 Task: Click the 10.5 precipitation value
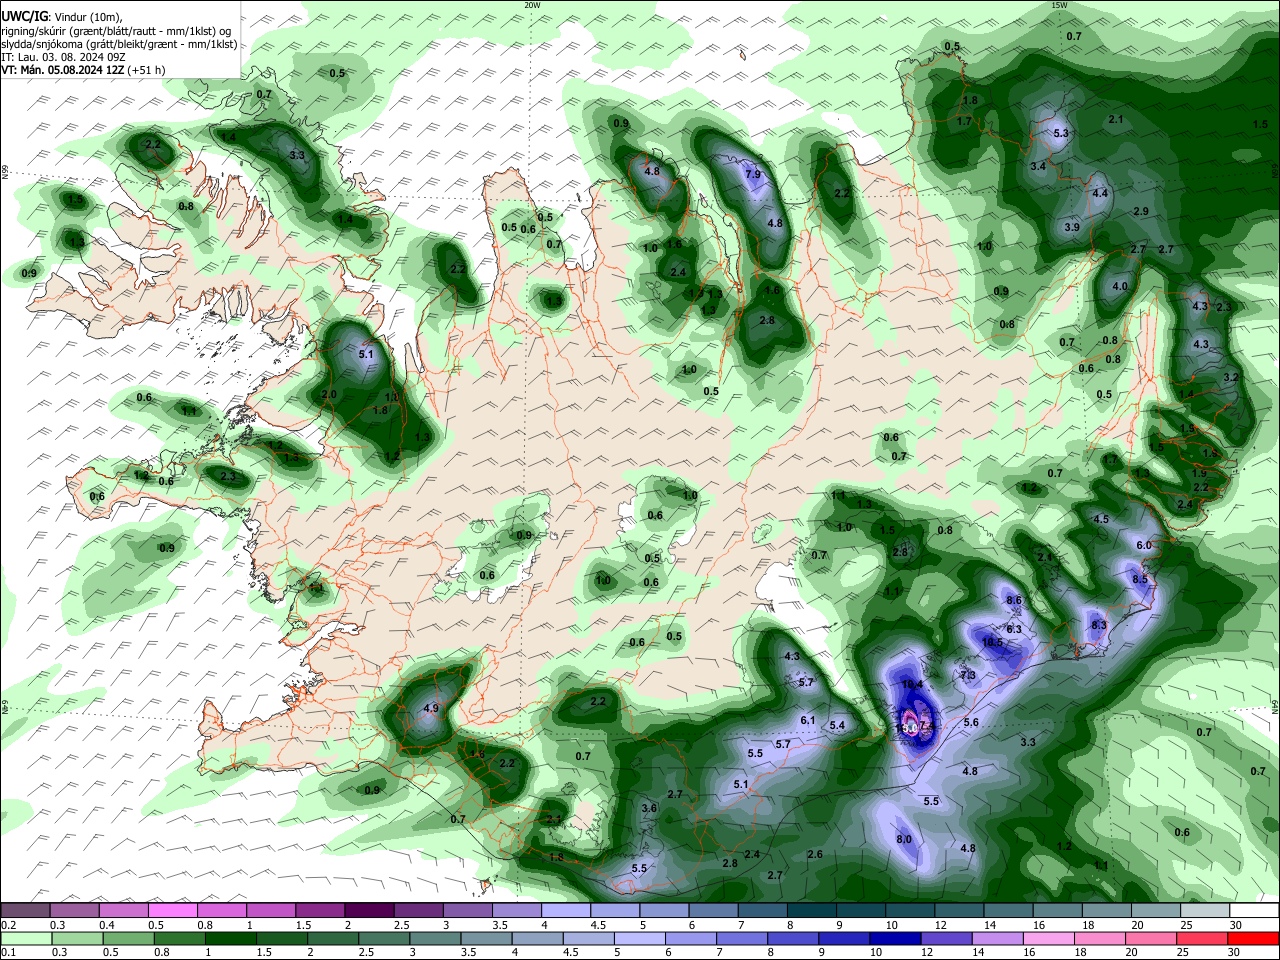[992, 642]
